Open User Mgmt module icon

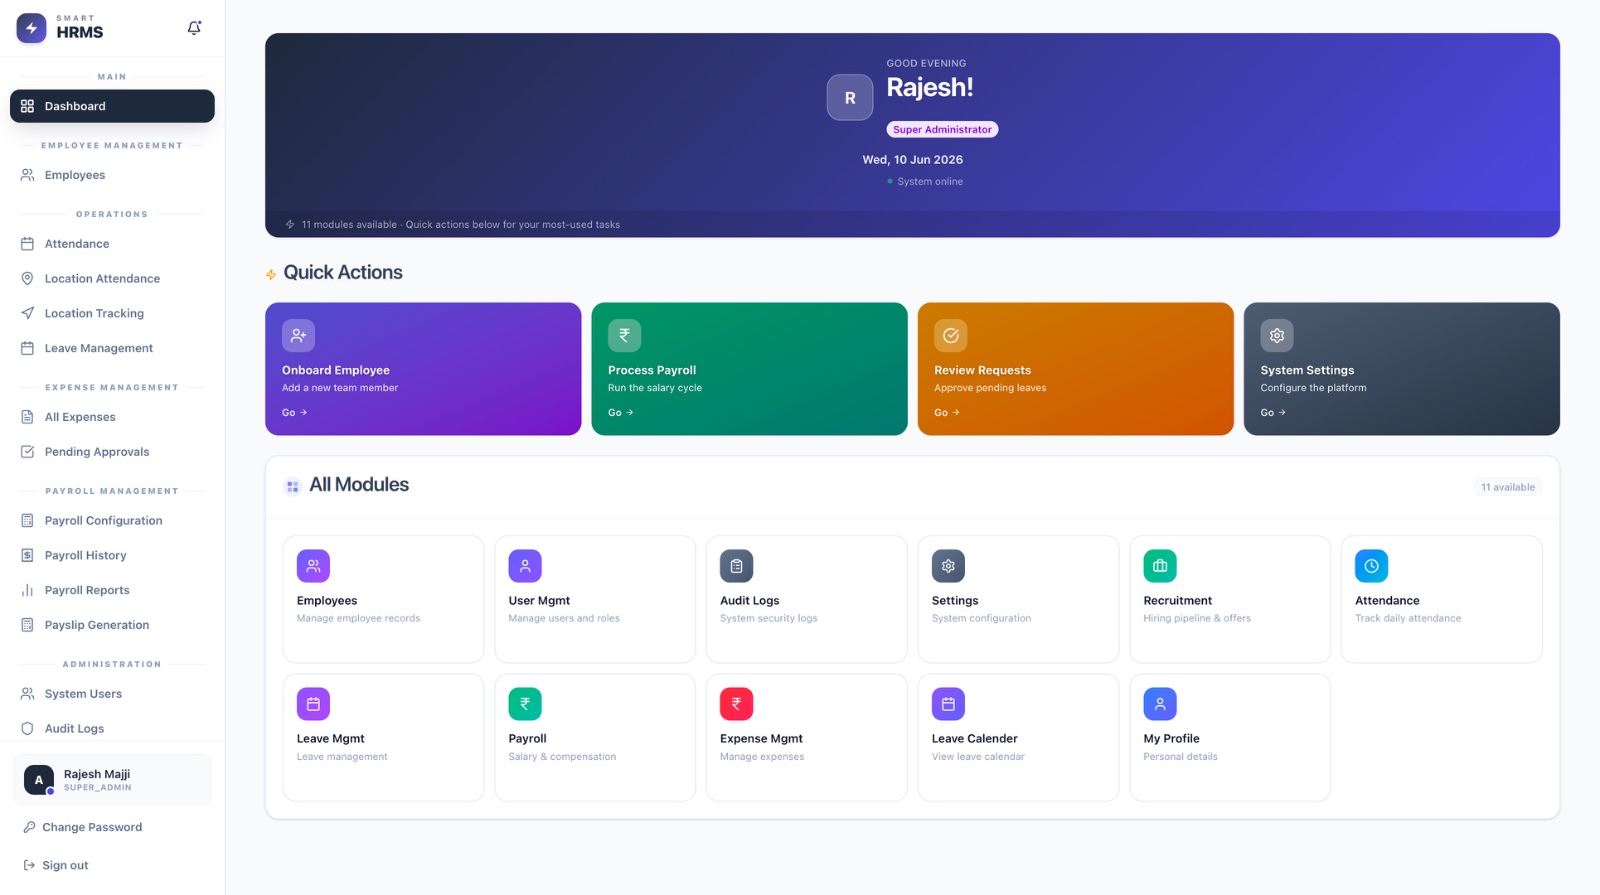click(x=525, y=566)
